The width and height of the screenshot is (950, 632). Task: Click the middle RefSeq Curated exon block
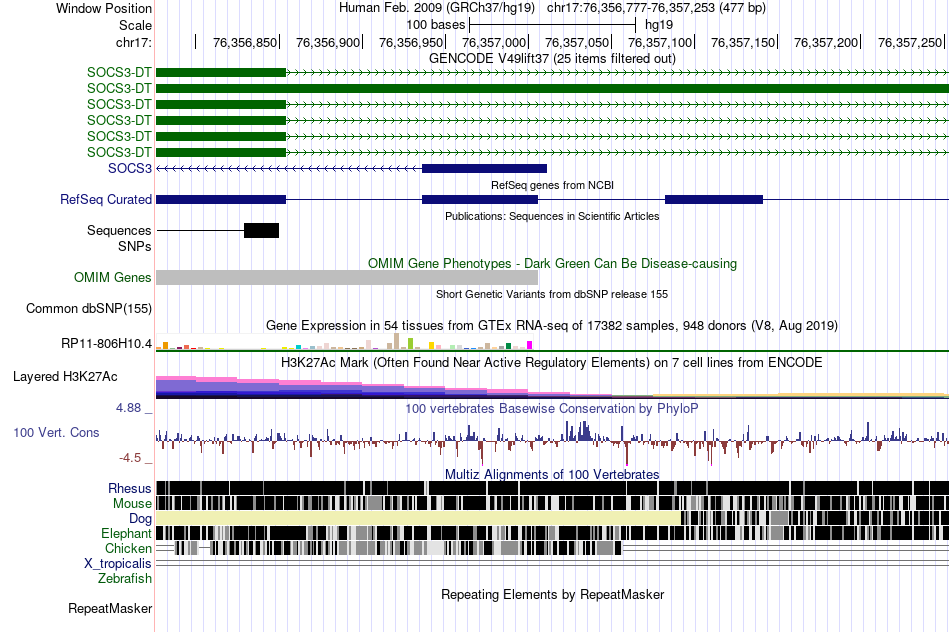pos(480,199)
